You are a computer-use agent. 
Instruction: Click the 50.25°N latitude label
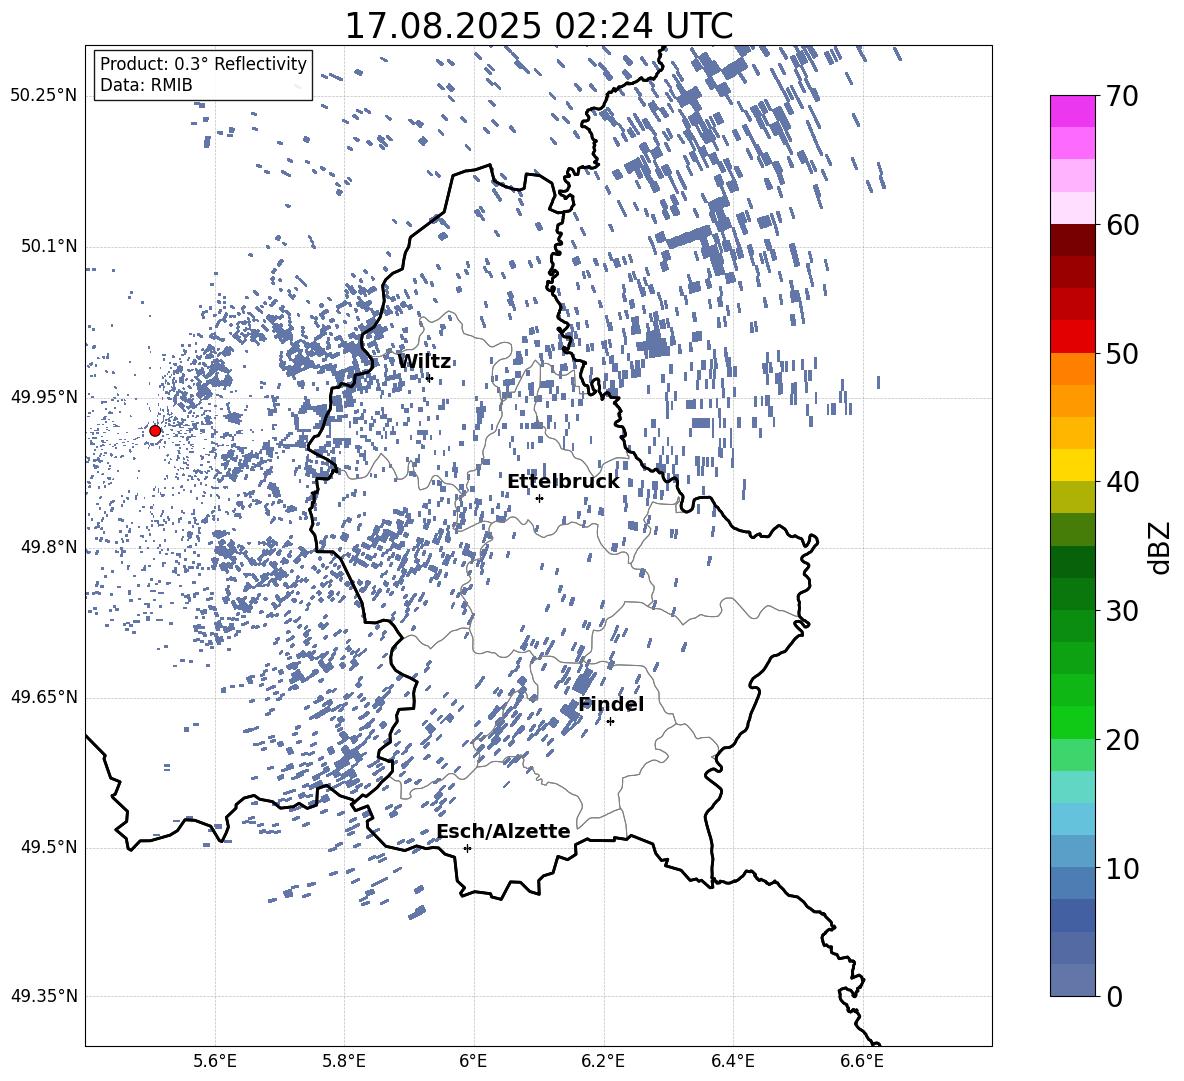[x=44, y=96]
